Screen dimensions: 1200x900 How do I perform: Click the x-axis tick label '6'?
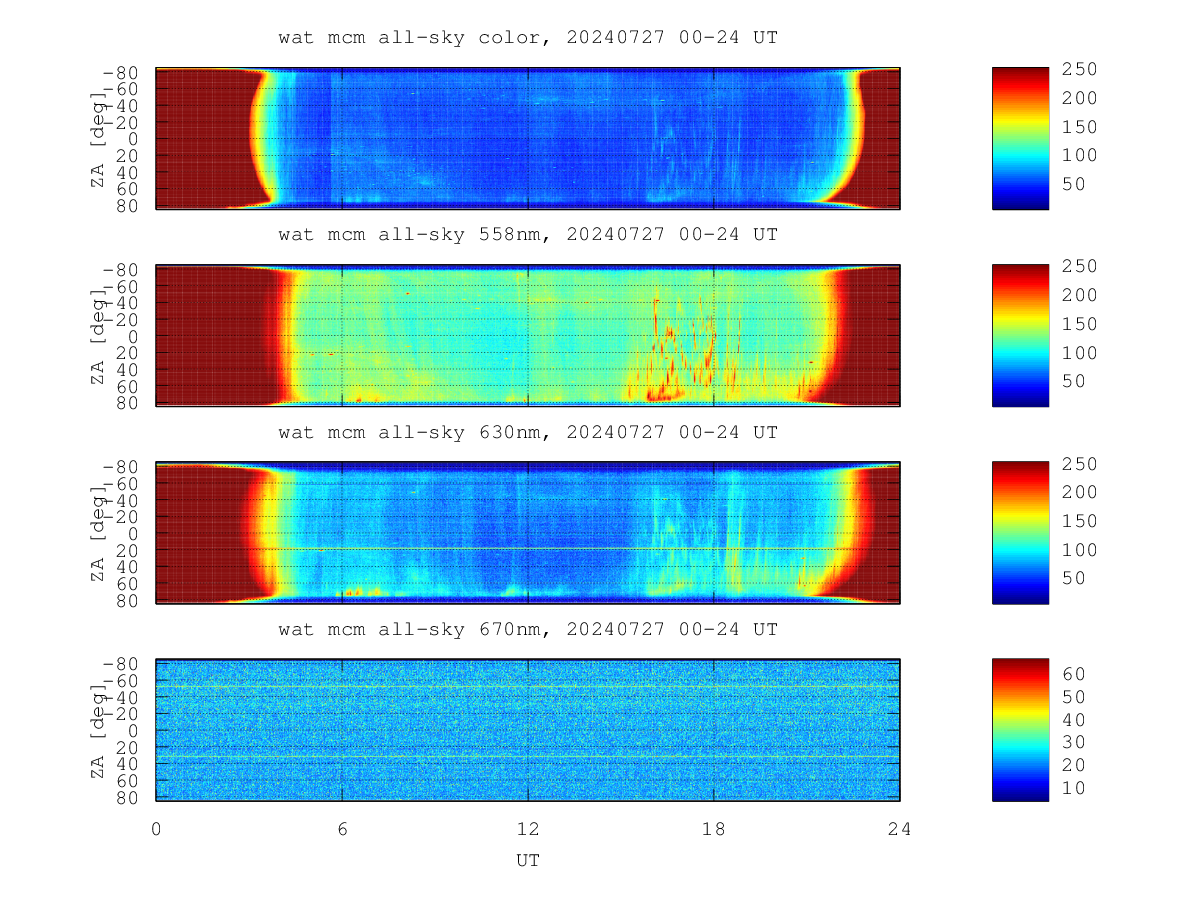coord(342,828)
